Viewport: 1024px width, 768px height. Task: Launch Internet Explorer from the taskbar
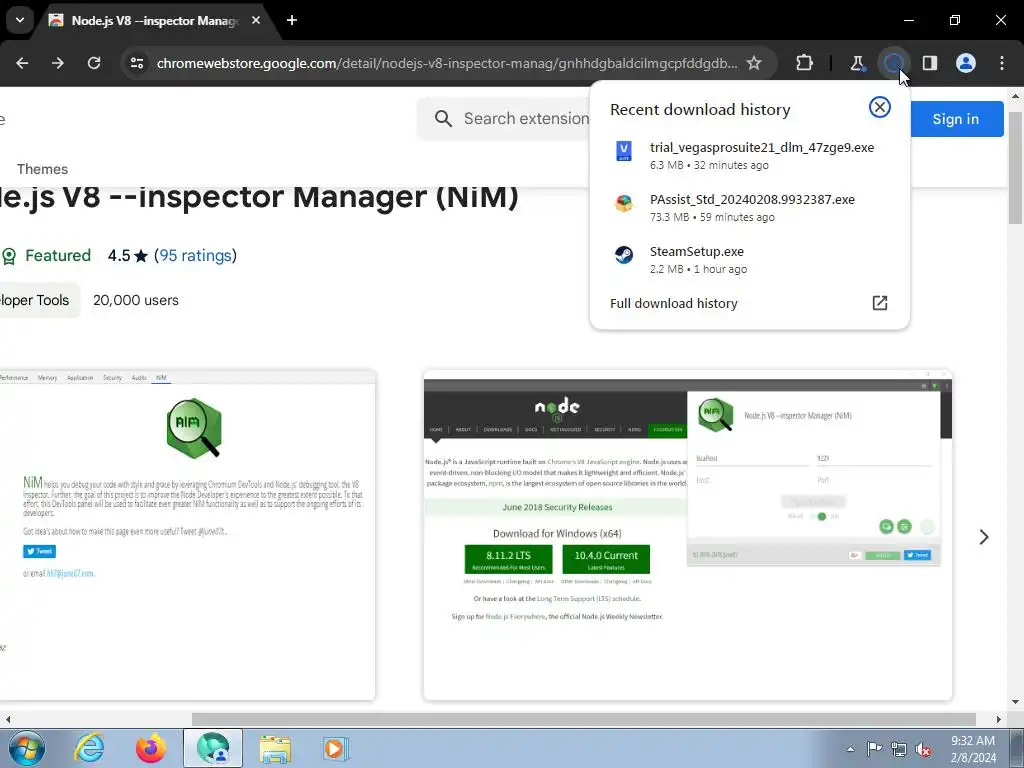(89, 748)
